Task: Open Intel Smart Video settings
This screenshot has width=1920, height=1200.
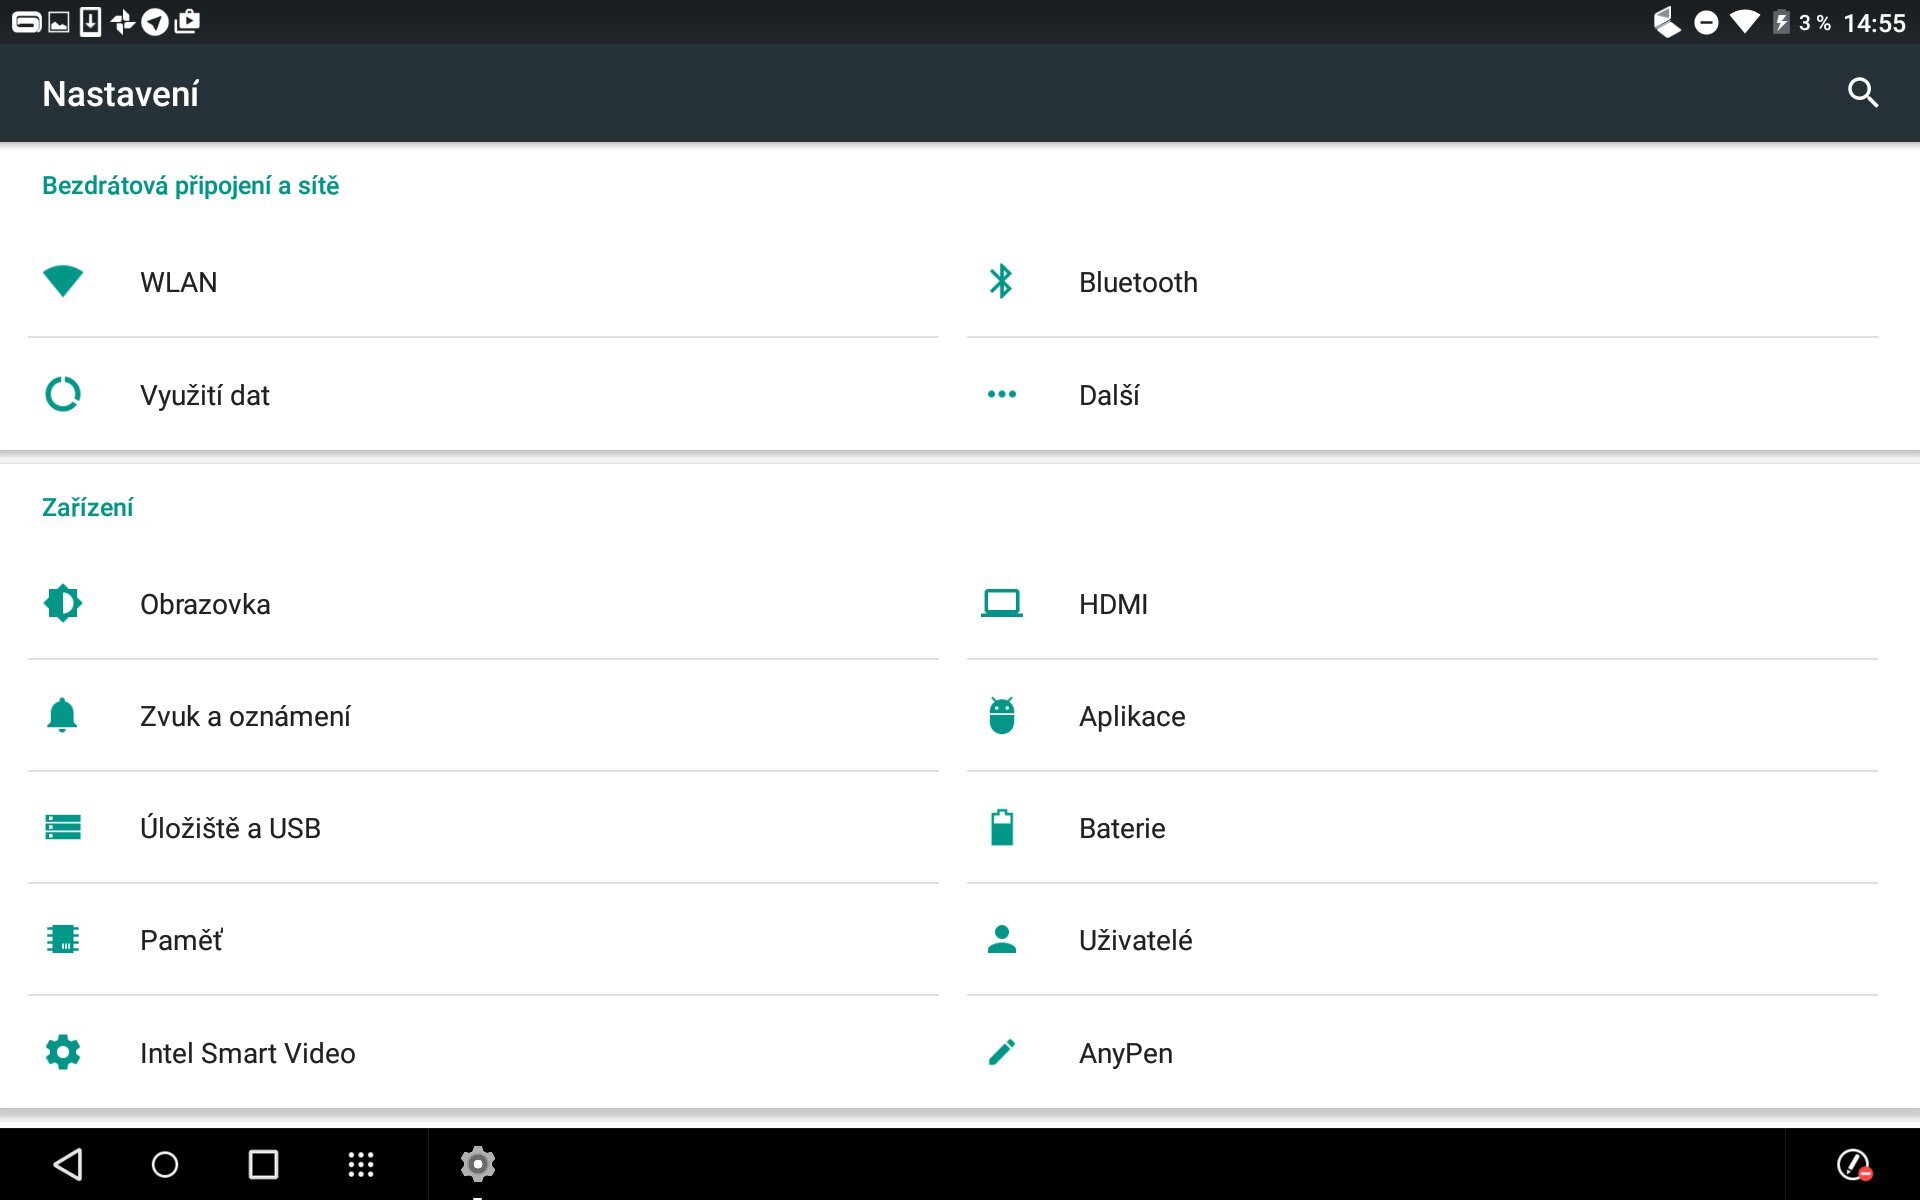Action: click(x=247, y=1053)
